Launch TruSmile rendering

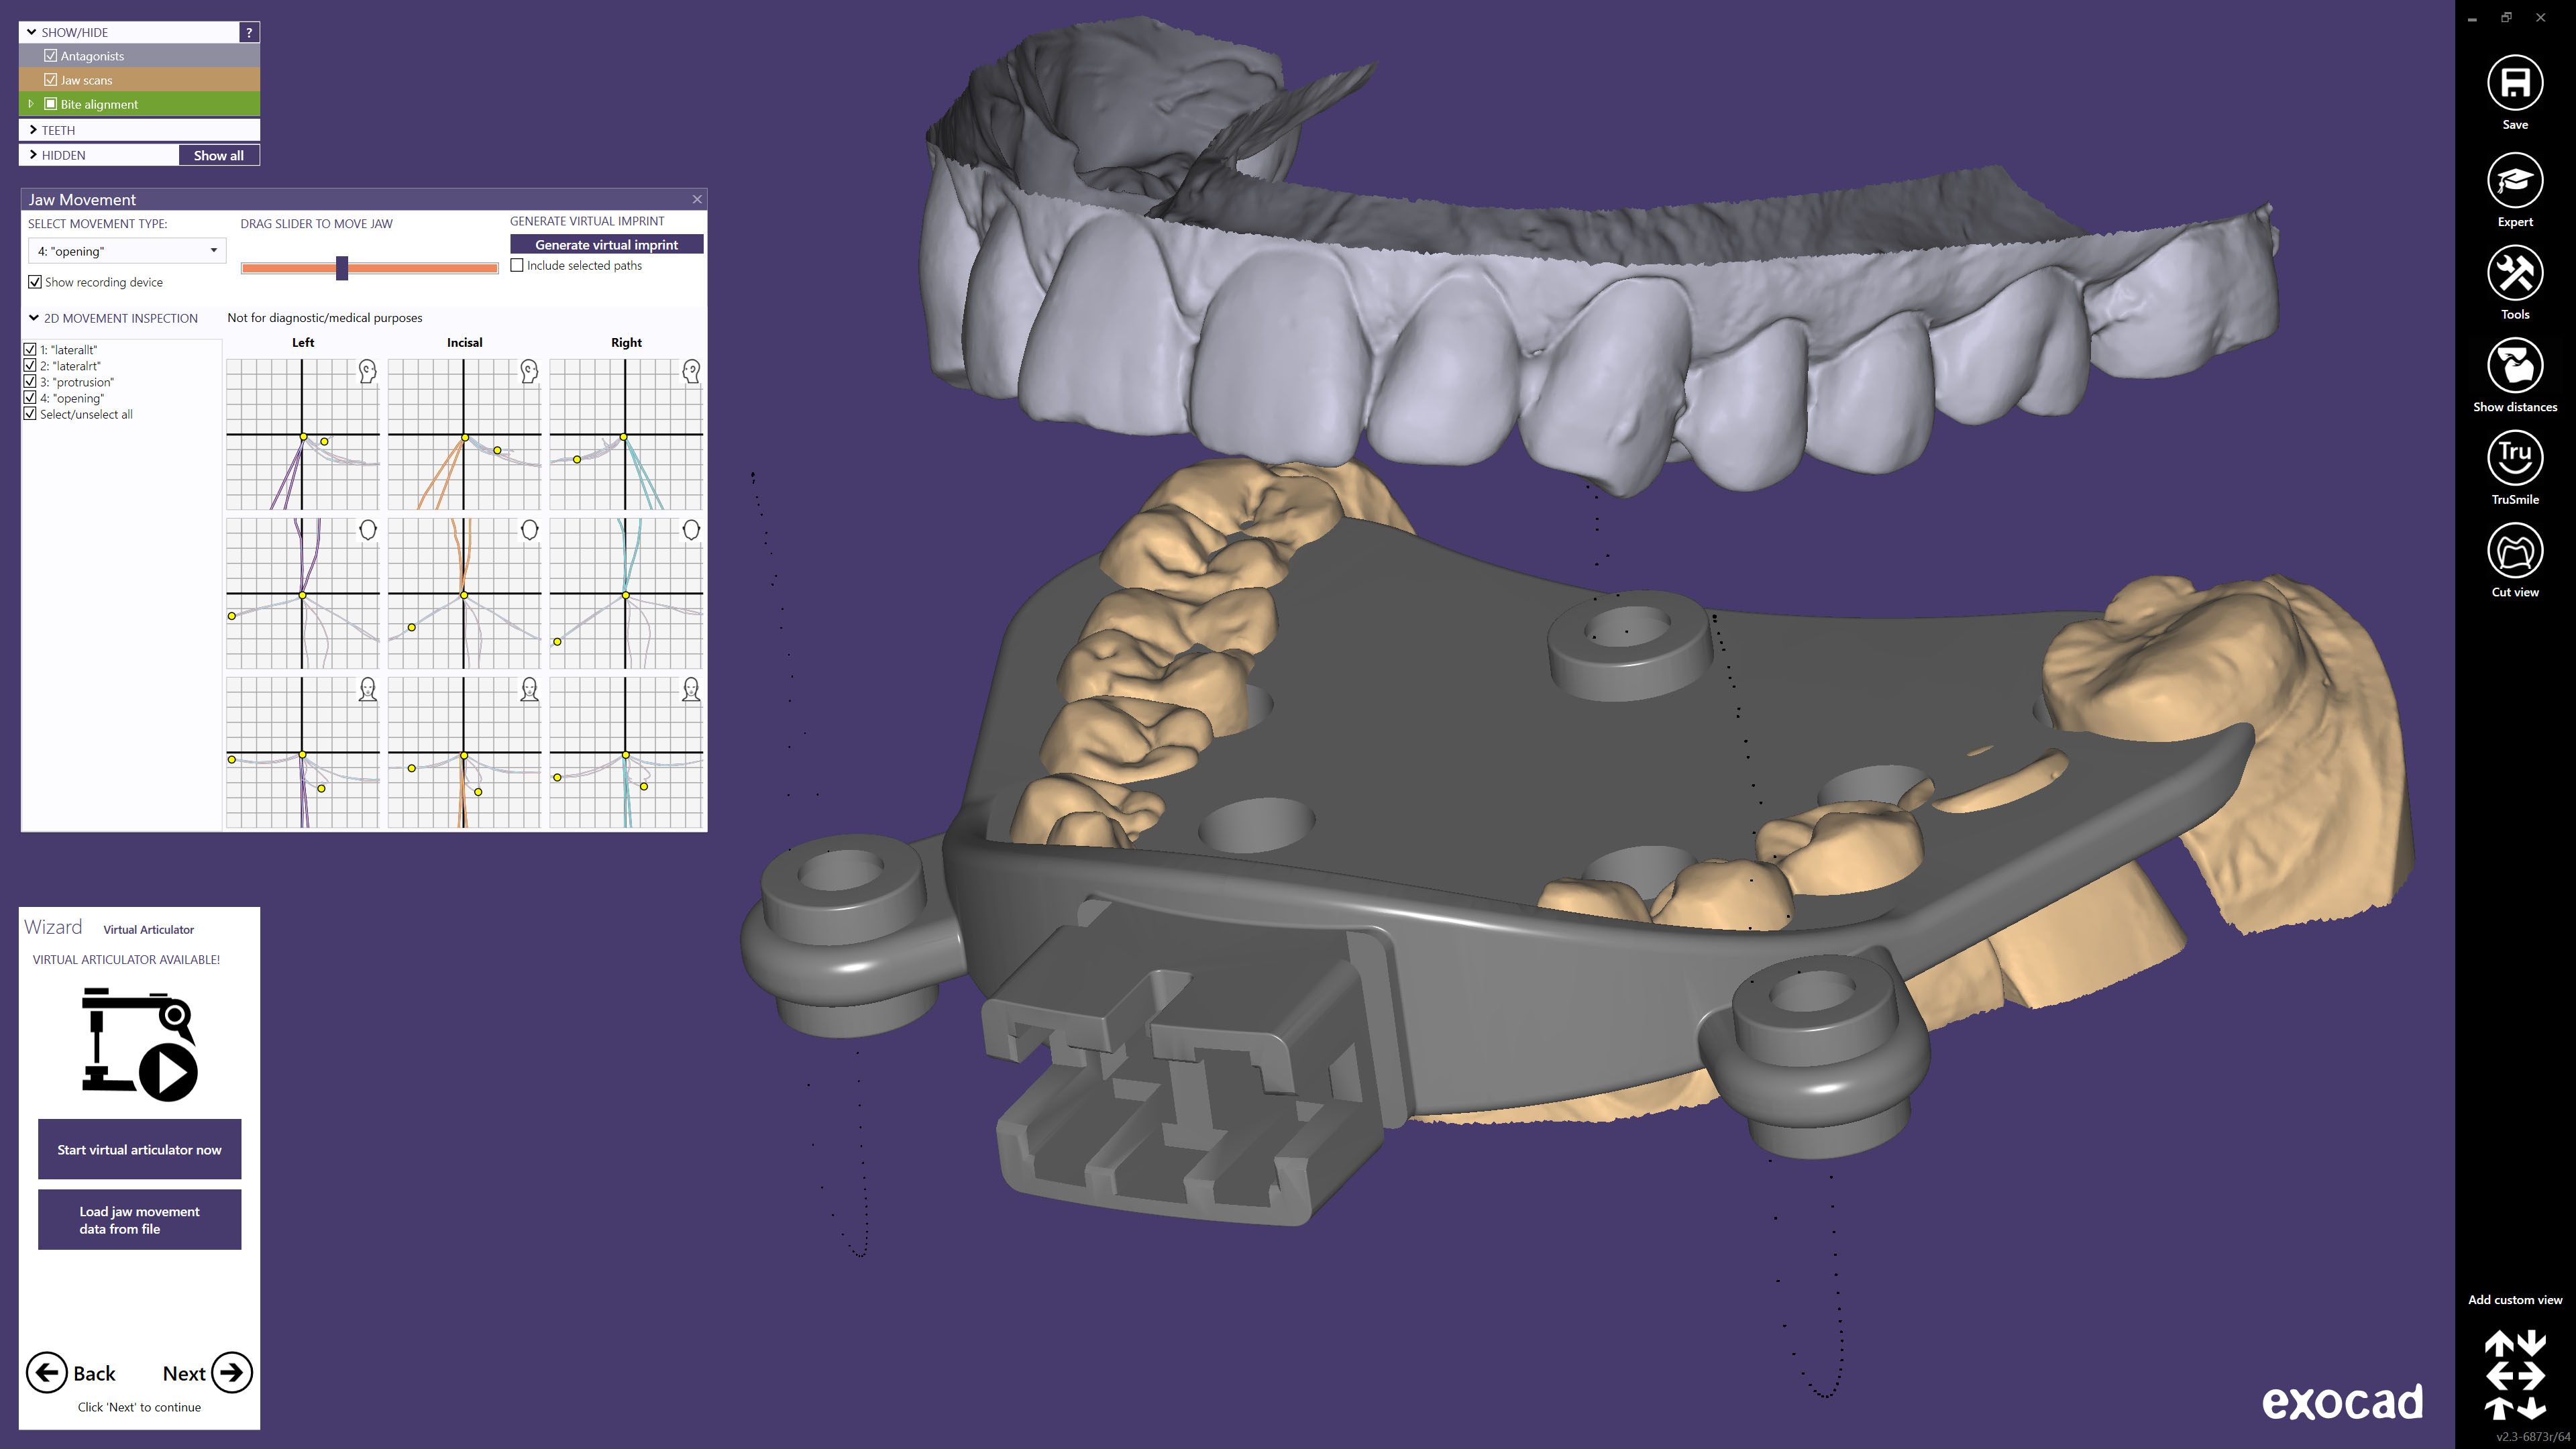click(x=2514, y=458)
